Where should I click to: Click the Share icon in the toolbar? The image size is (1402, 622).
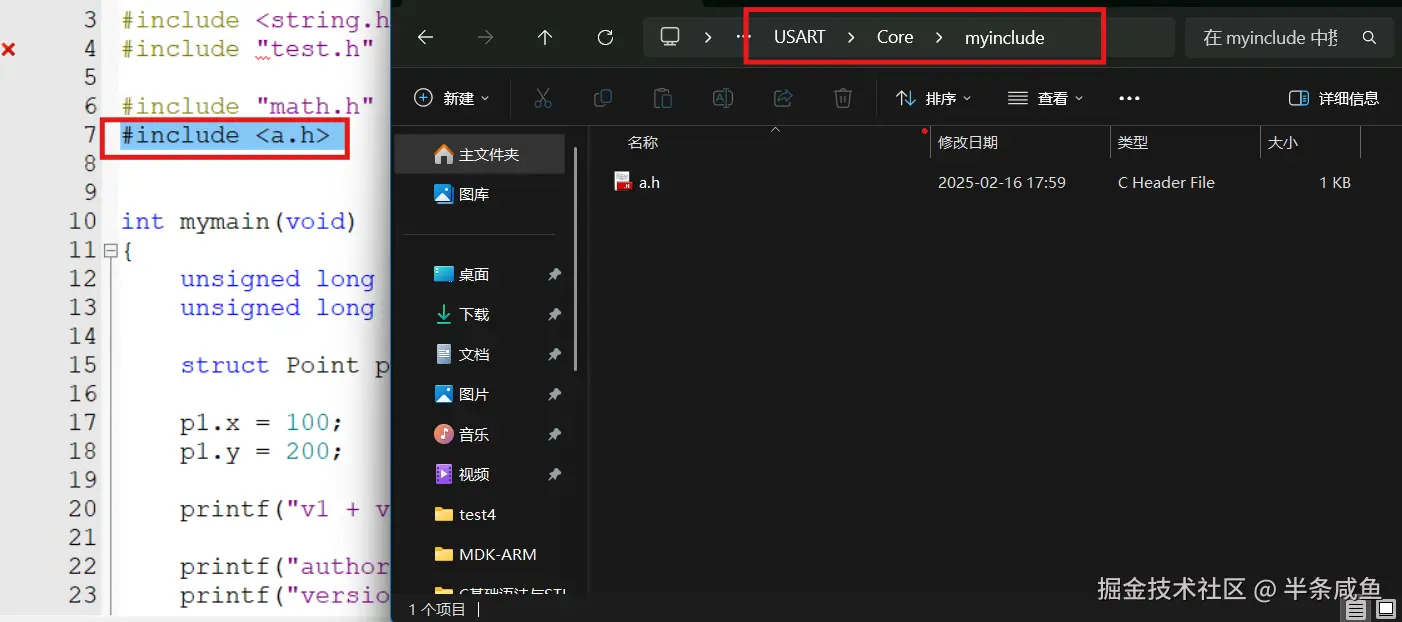[782, 97]
